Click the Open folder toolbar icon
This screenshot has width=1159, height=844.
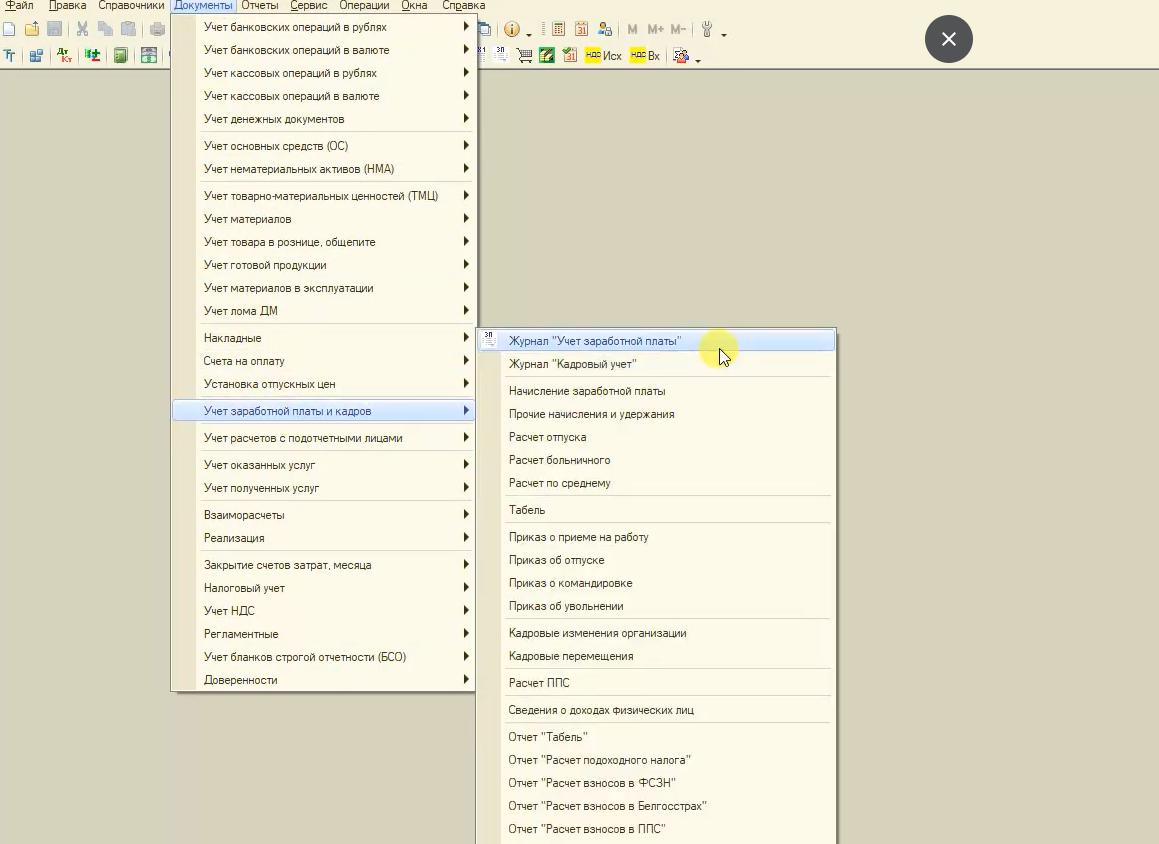point(32,30)
